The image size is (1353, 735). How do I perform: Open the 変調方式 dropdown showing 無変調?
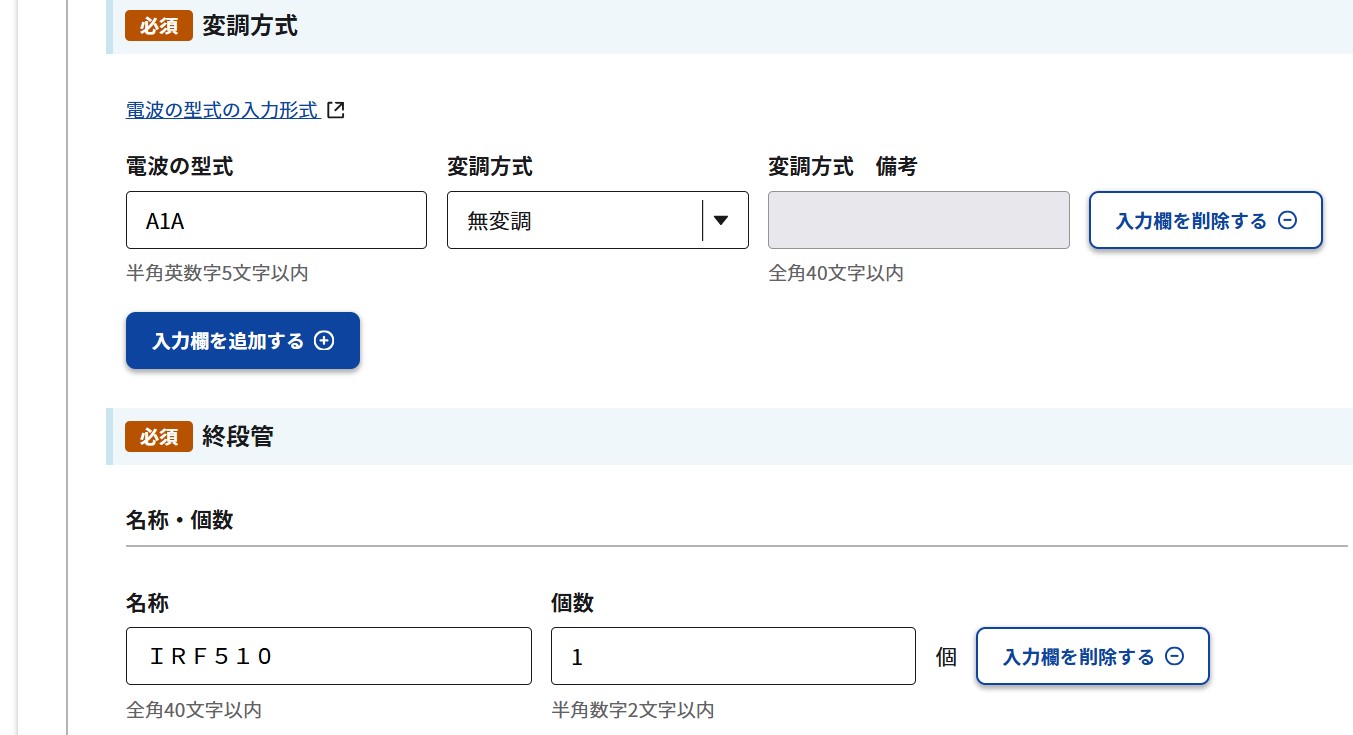pos(575,220)
